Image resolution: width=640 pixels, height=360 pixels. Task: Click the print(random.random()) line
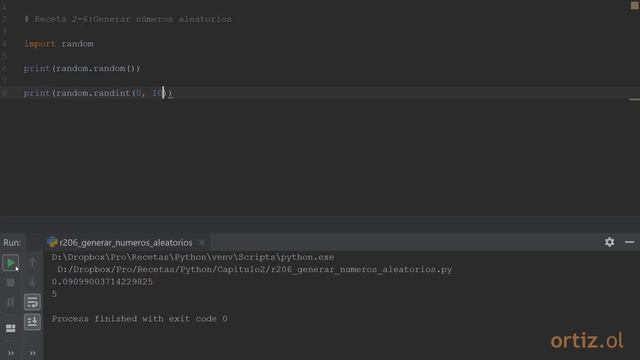[82, 68]
